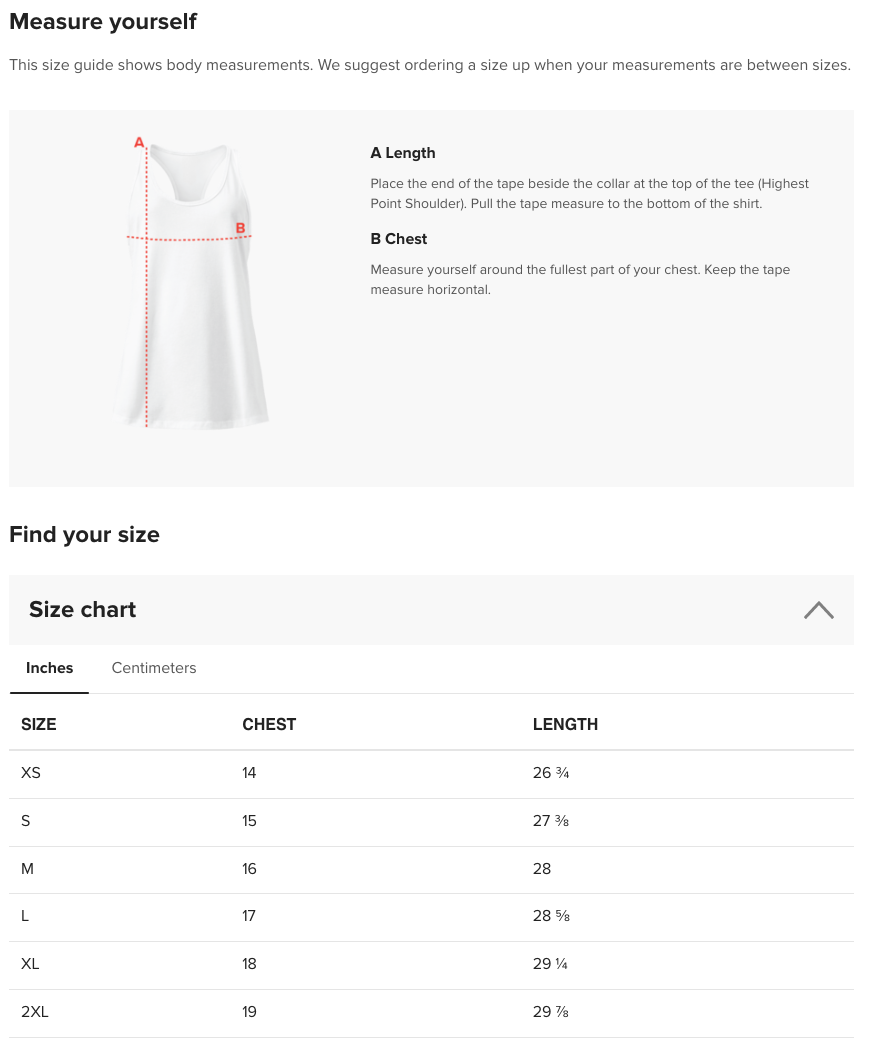Viewport: 870px width, 1043px height.
Task: Click the chevron arrow beside Size chart
Action: pyautogui.click(x=819, y=609)
